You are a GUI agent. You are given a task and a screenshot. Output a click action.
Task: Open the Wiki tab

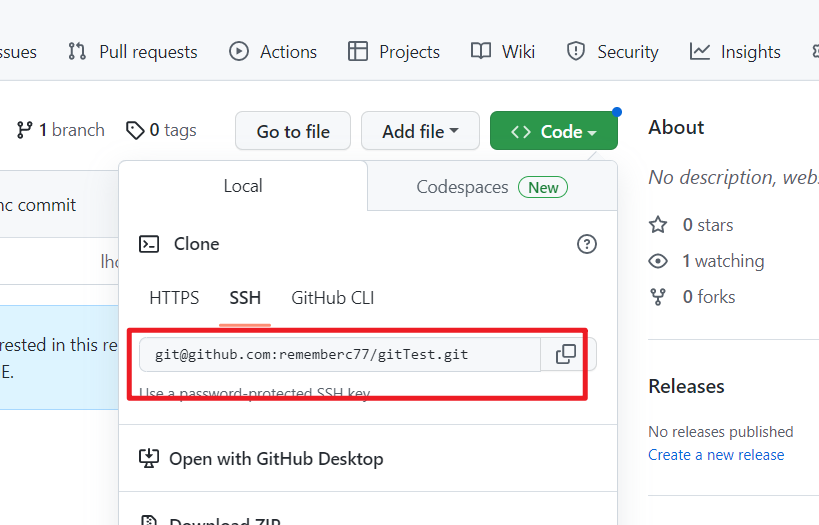coord(502,52)
